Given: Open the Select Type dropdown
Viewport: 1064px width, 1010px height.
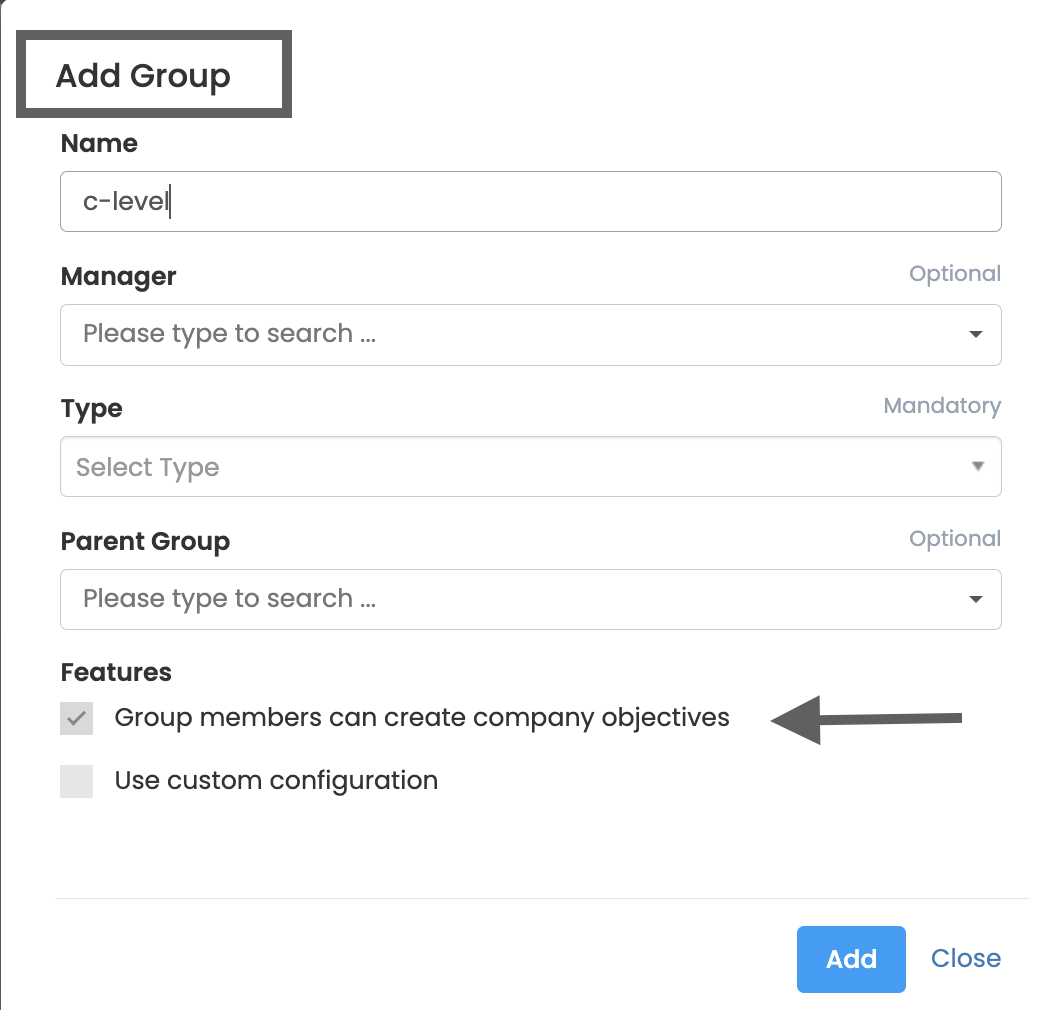Looking at the screenshot, I should [x=510, y=467].
